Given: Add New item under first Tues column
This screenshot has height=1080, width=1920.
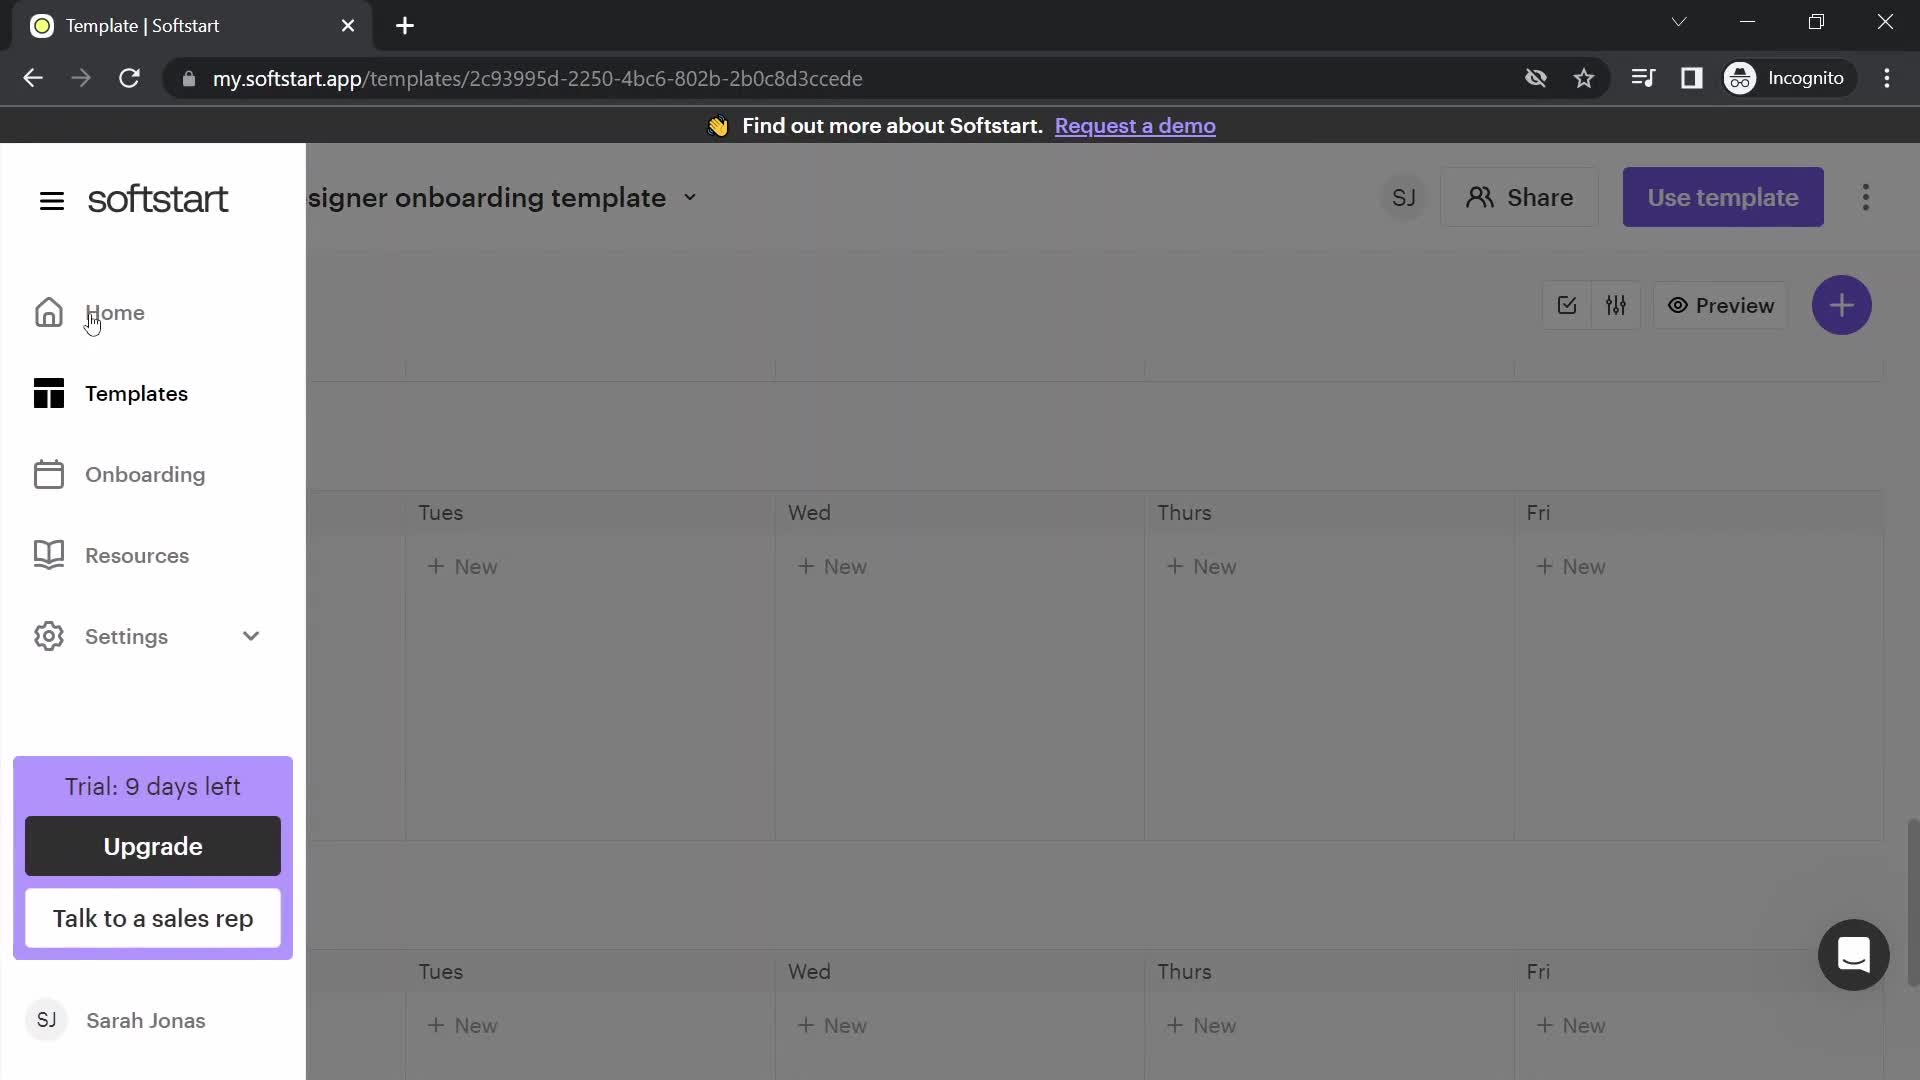Looking at the screenshot, I should (x=462, y=567).
